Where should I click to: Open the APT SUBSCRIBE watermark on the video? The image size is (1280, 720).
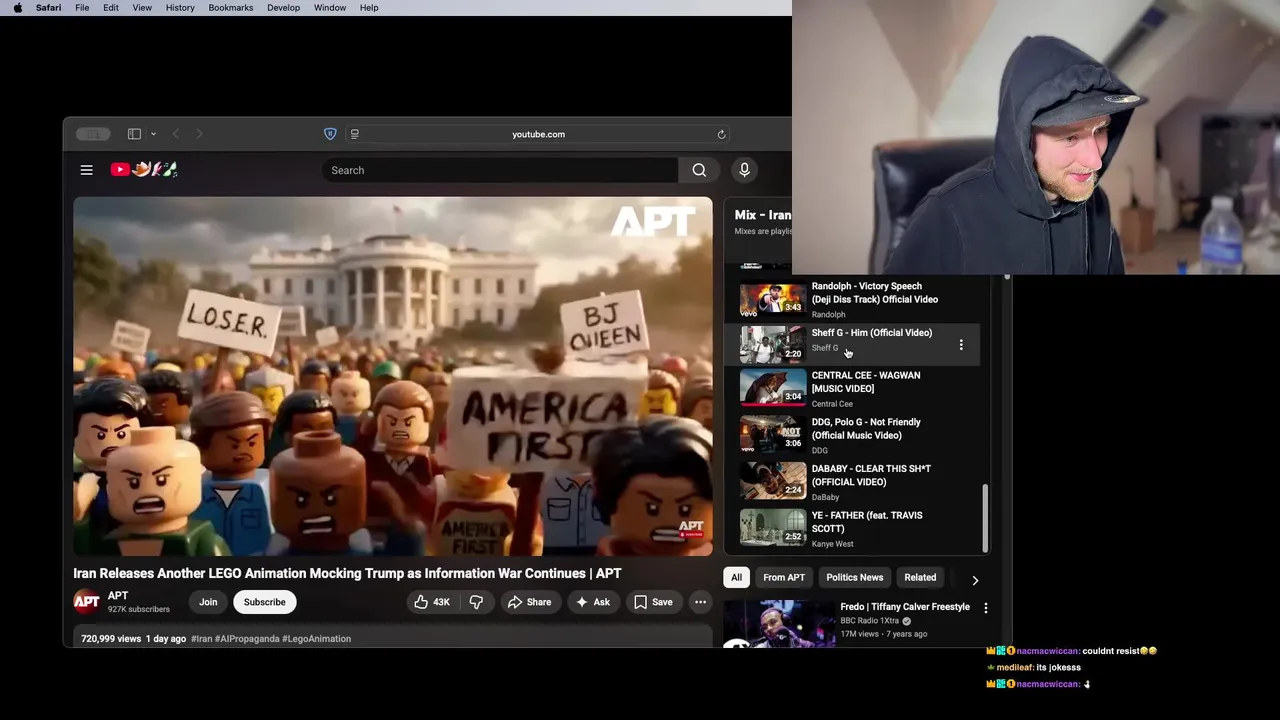coord(691,528)
